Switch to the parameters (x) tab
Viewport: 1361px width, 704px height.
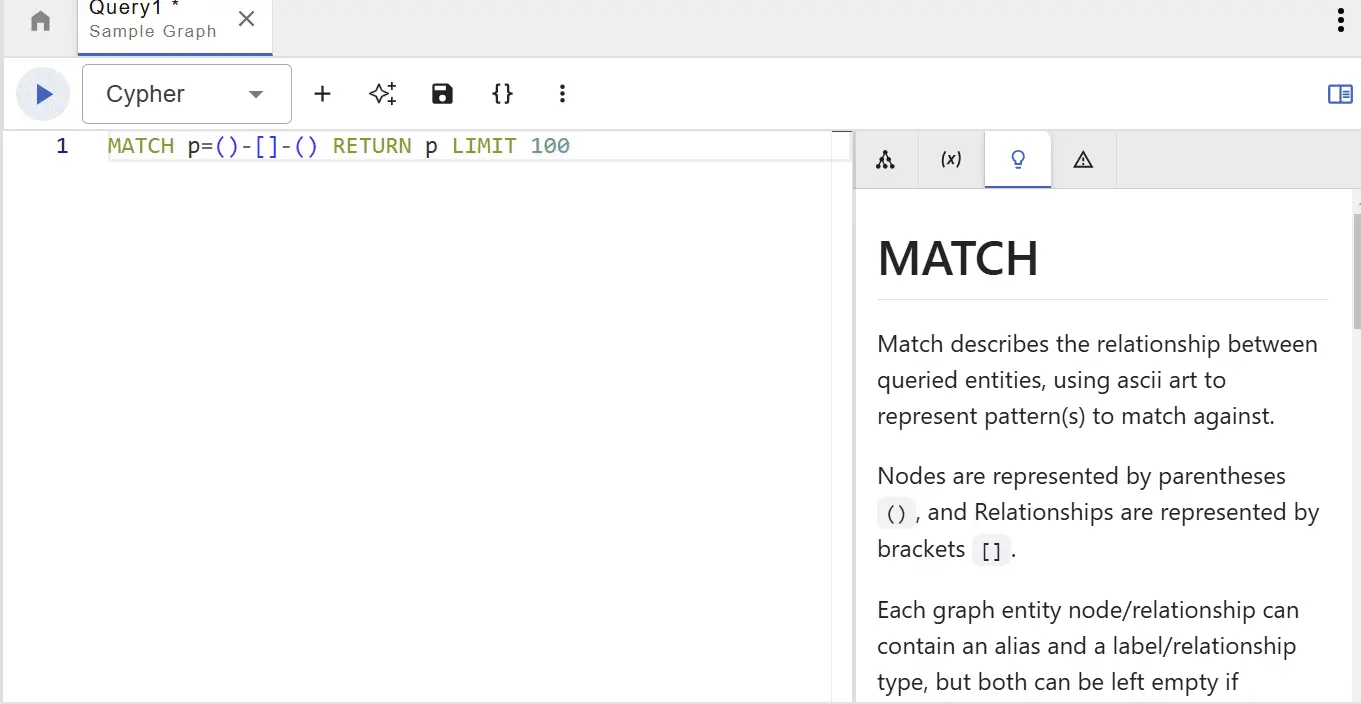click(x=951, y=158)
